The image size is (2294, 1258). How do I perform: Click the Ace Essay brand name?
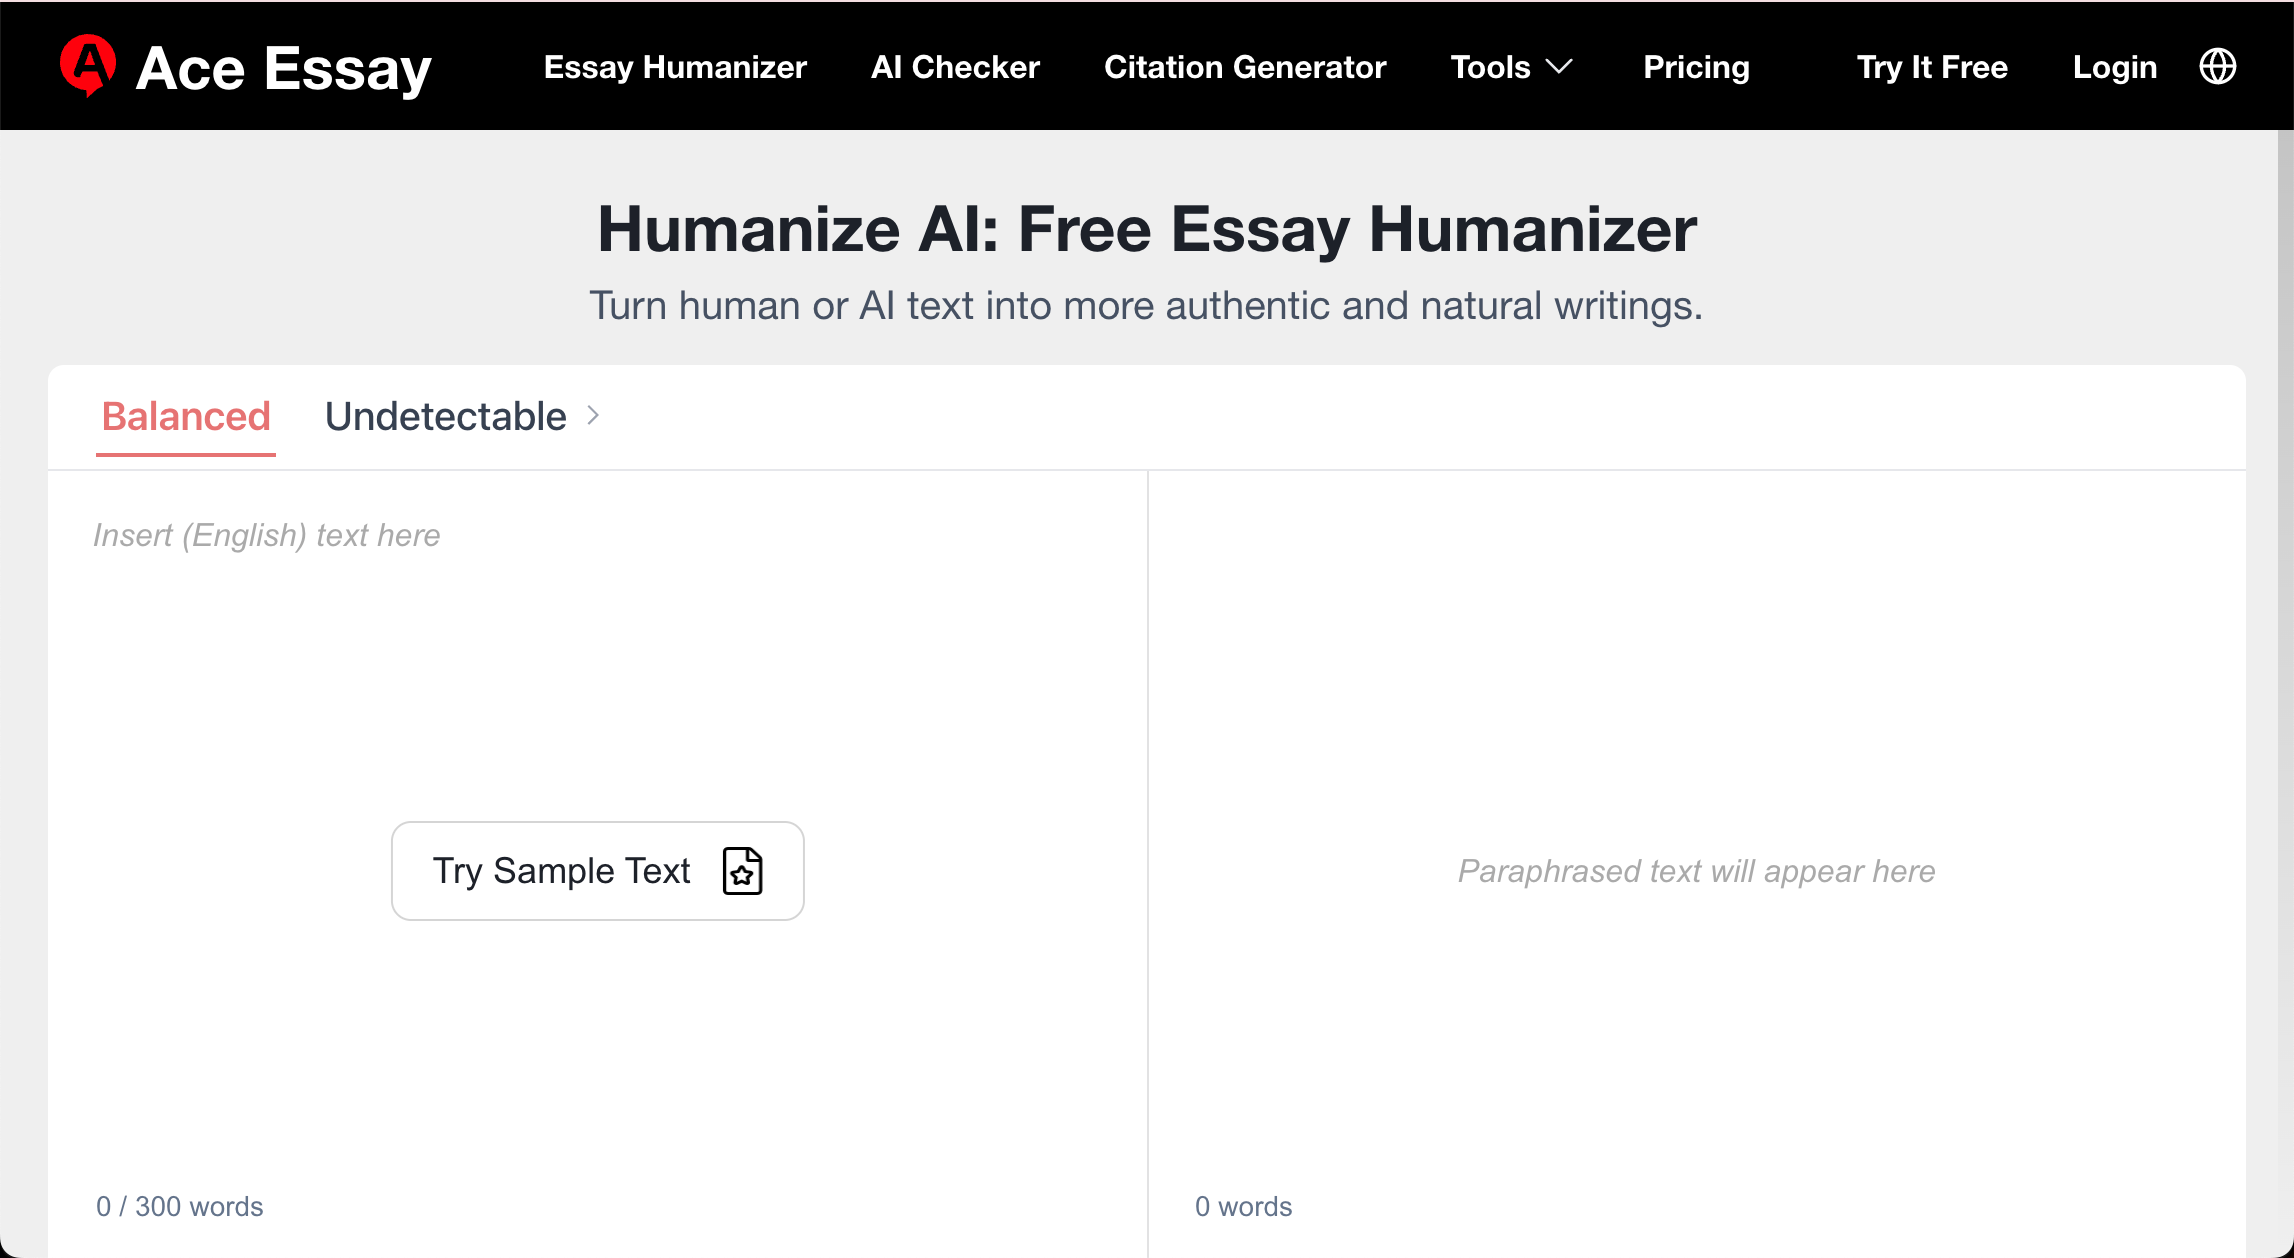[283, 68]
